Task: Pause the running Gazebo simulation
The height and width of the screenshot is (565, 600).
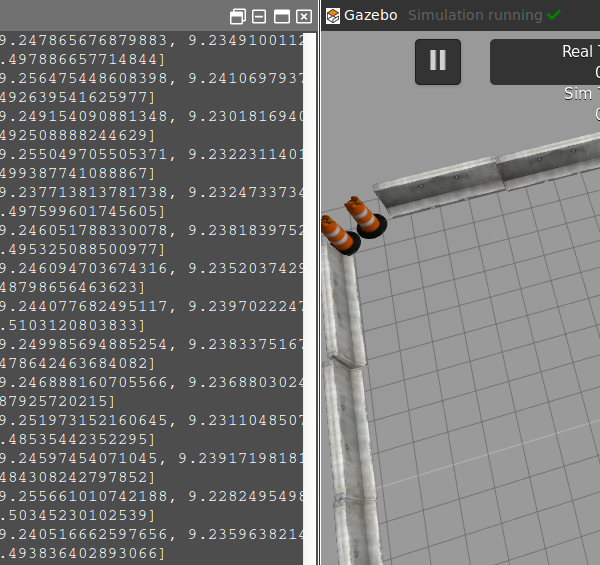Action: 438,61
